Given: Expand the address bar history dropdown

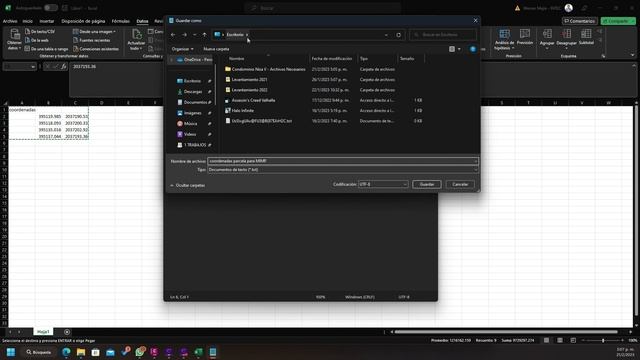Looking at the screenshot, I should click(386, 35).
